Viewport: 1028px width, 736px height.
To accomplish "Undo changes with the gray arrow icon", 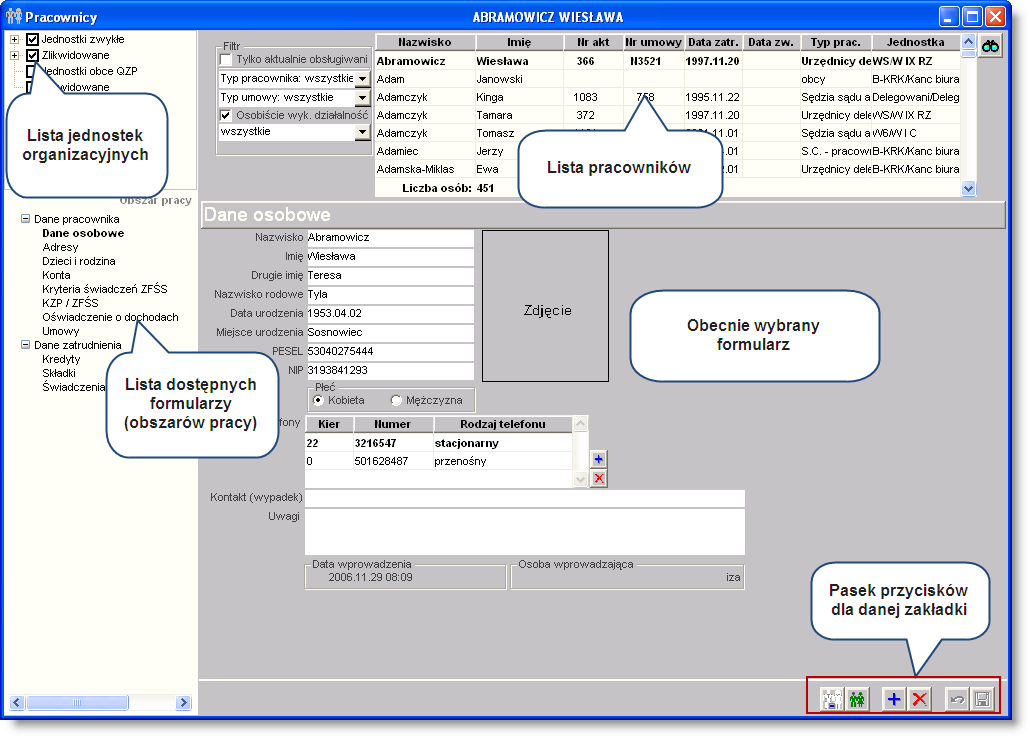I will [x=957, y=699].
